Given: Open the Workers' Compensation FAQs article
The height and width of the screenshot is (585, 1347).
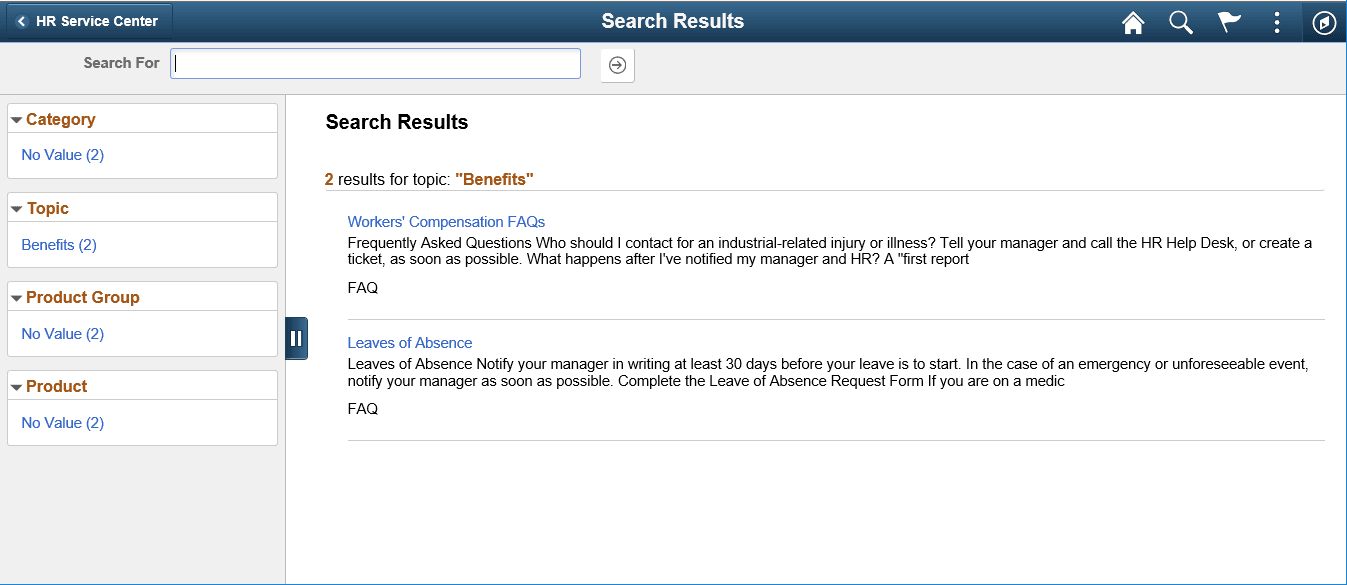Looking at the screenshot, I should (446, 221).
